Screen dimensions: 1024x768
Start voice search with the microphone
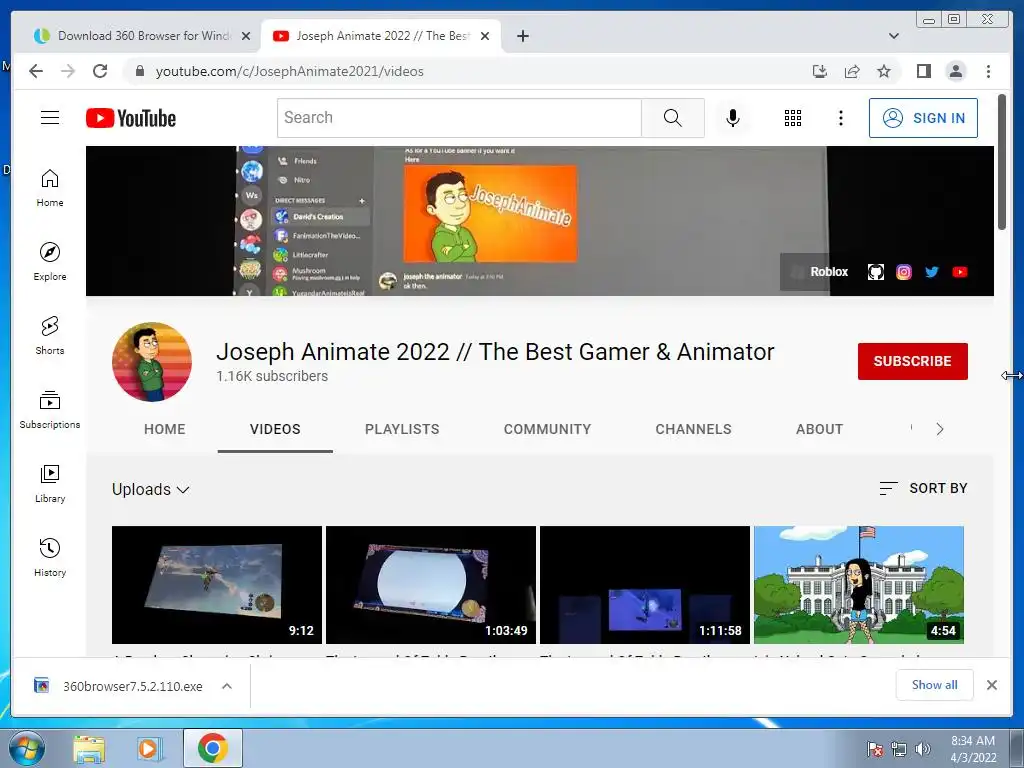[x=733, y=118]
